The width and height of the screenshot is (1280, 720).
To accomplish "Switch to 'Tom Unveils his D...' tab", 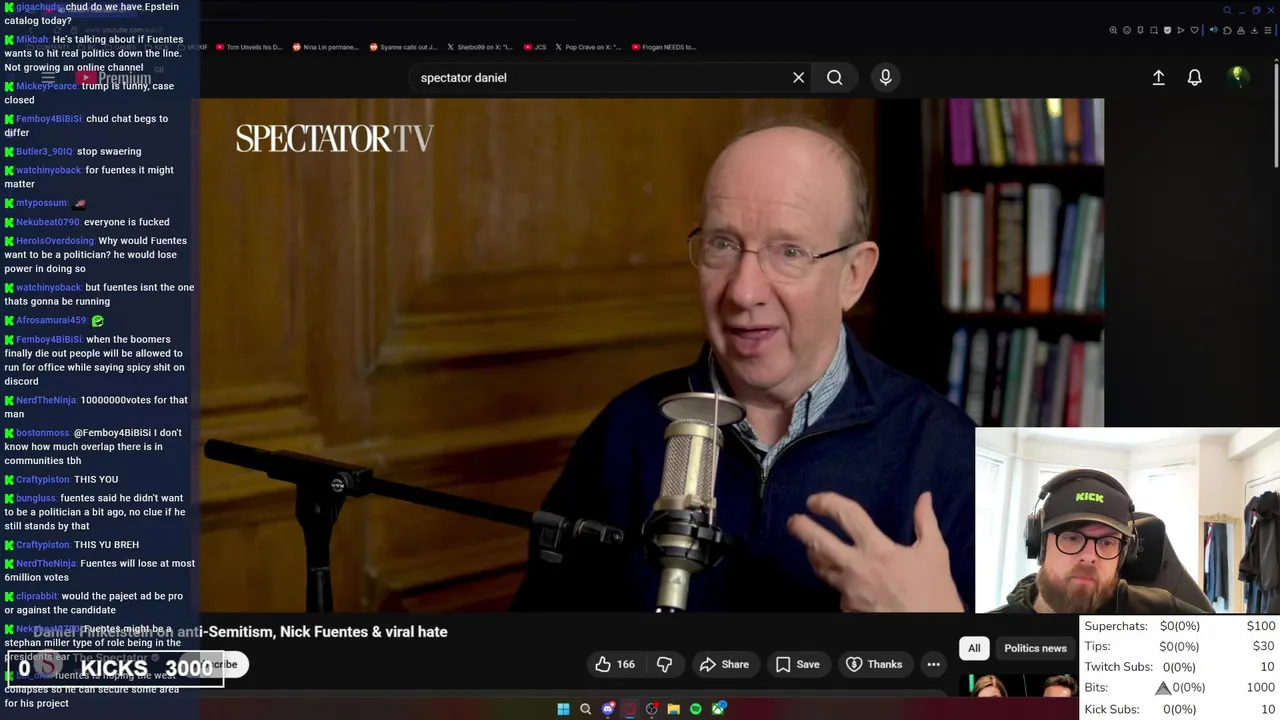I will pos(250,47).
